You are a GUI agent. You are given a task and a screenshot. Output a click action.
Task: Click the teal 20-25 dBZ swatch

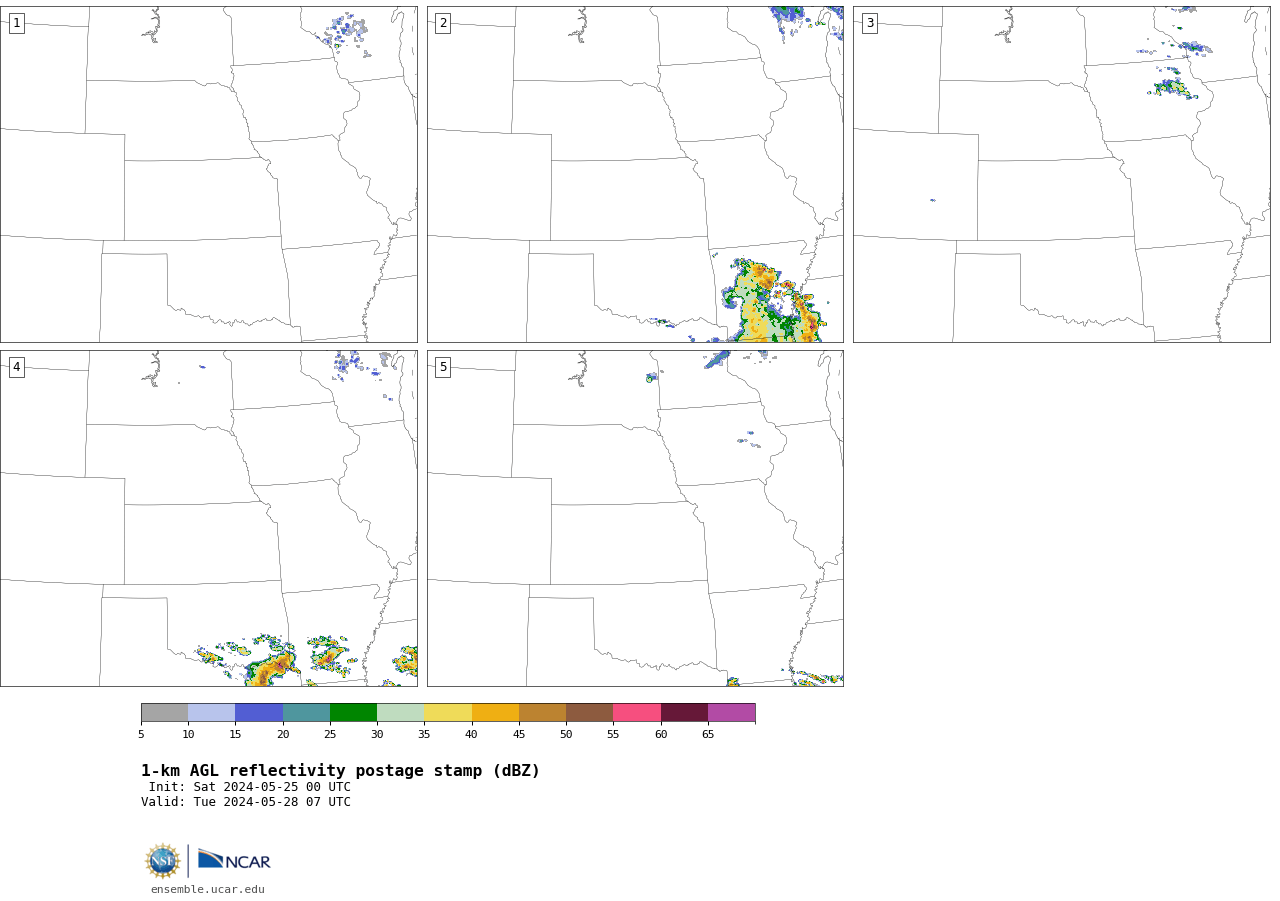coord(306,713)
